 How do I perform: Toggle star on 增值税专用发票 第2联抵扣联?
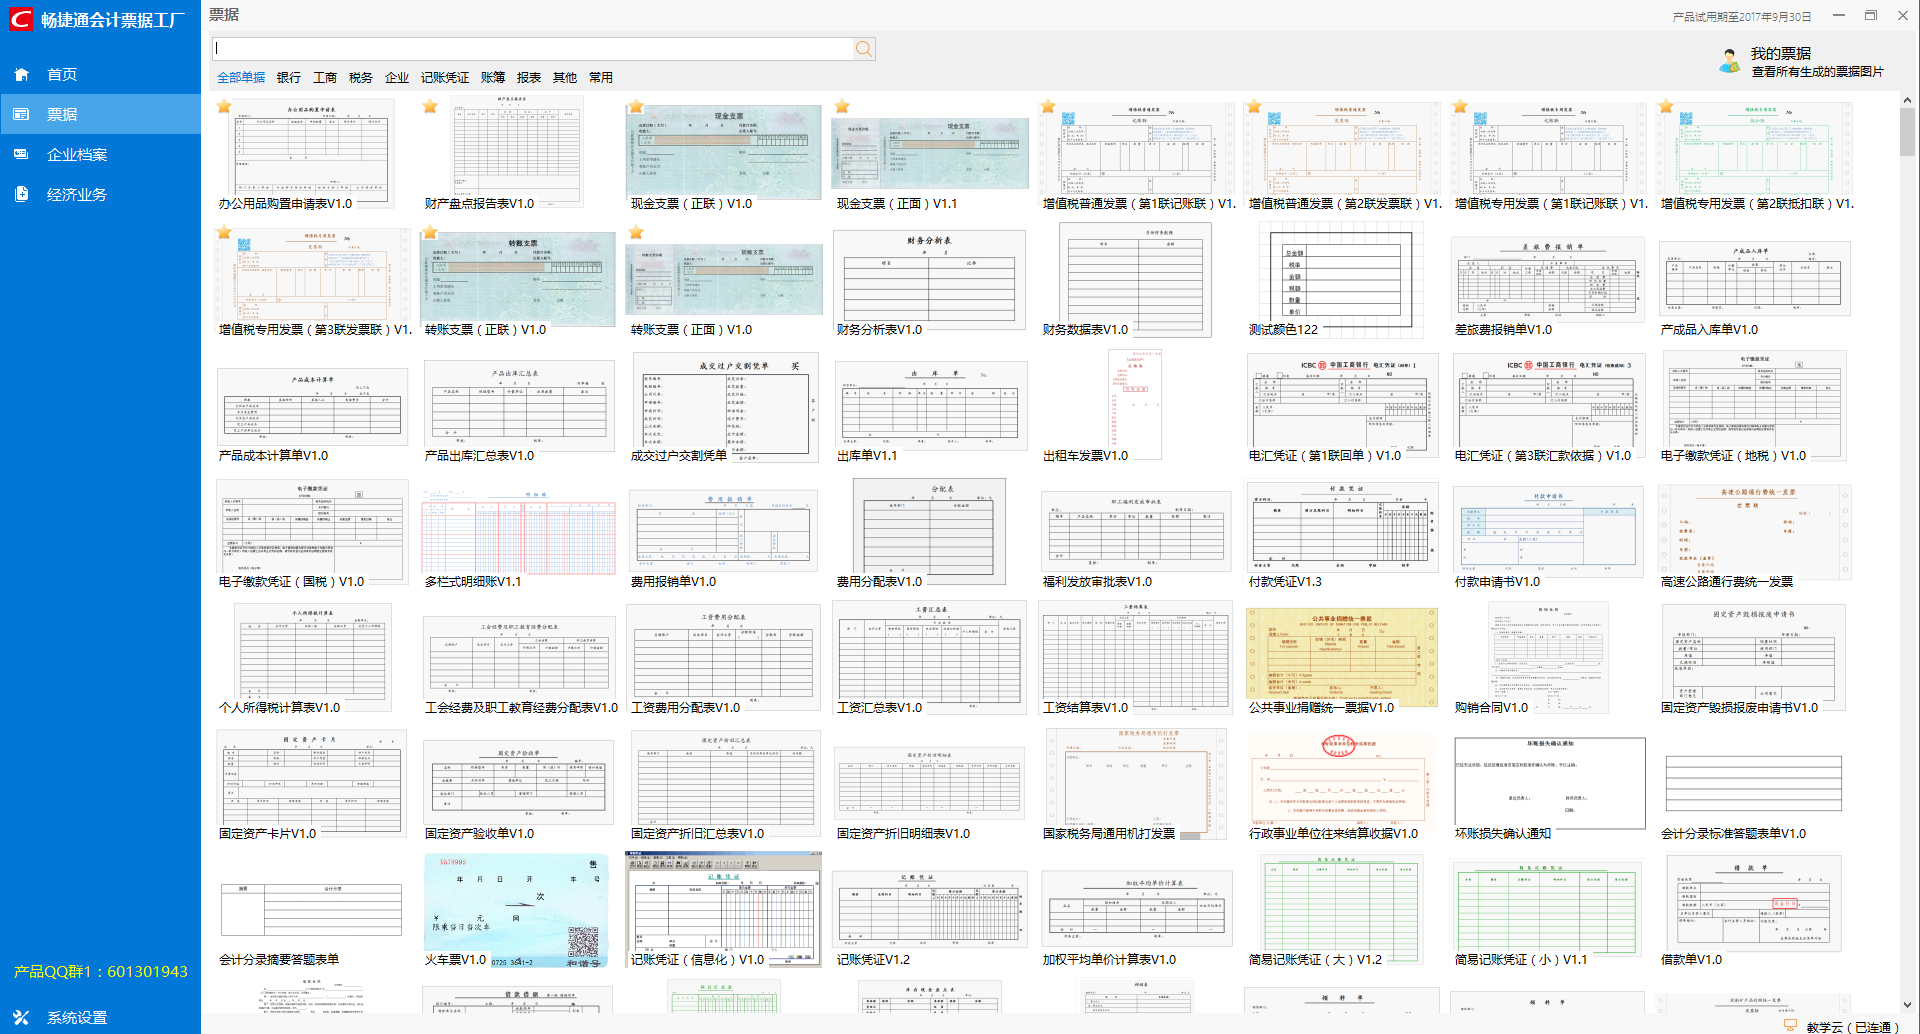pos(1666,106)
